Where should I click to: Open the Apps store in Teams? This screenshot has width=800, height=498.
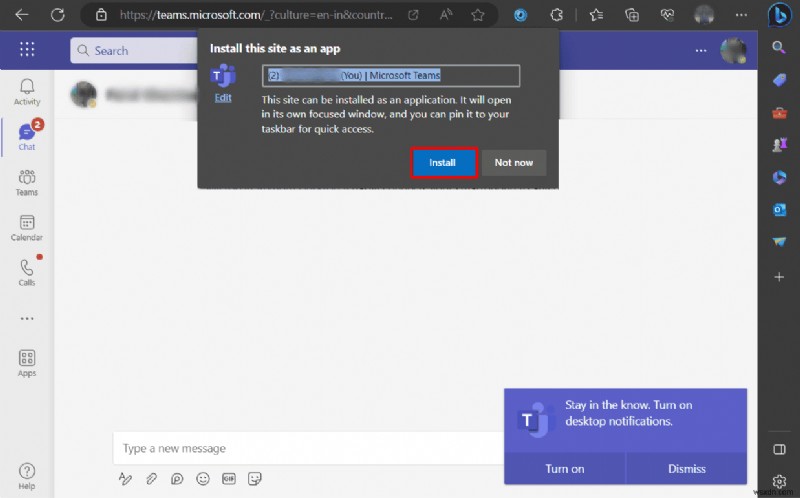27,363
